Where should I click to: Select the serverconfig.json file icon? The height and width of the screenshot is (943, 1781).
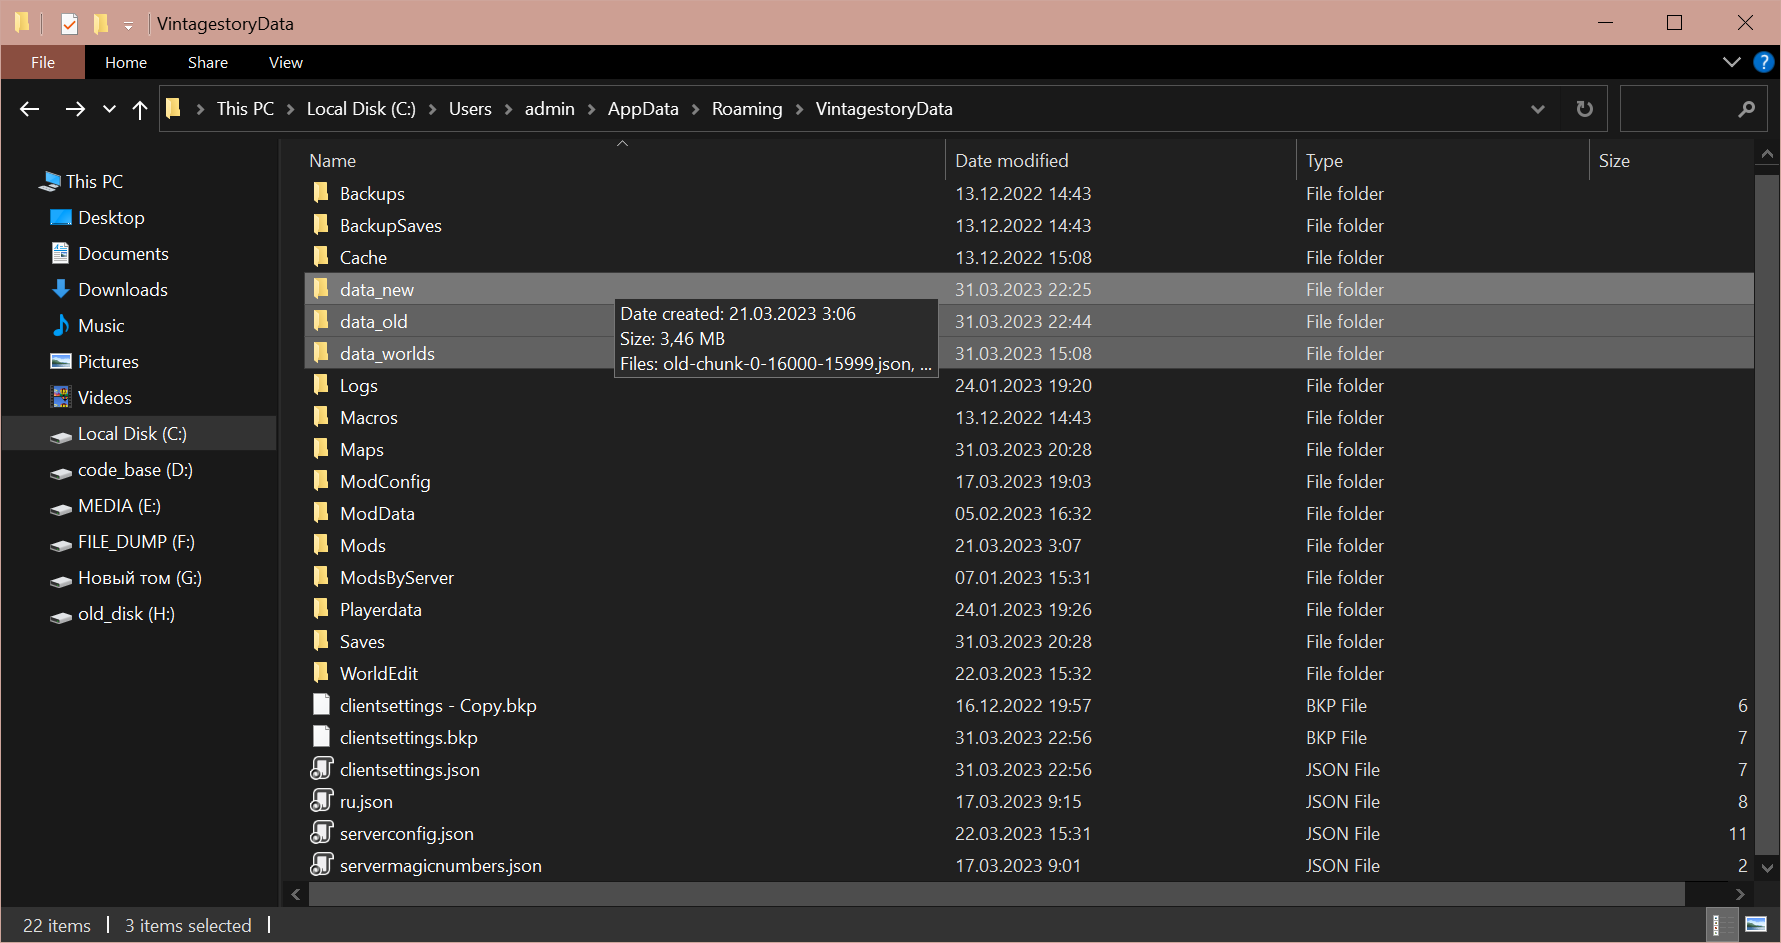coord(321,833)
